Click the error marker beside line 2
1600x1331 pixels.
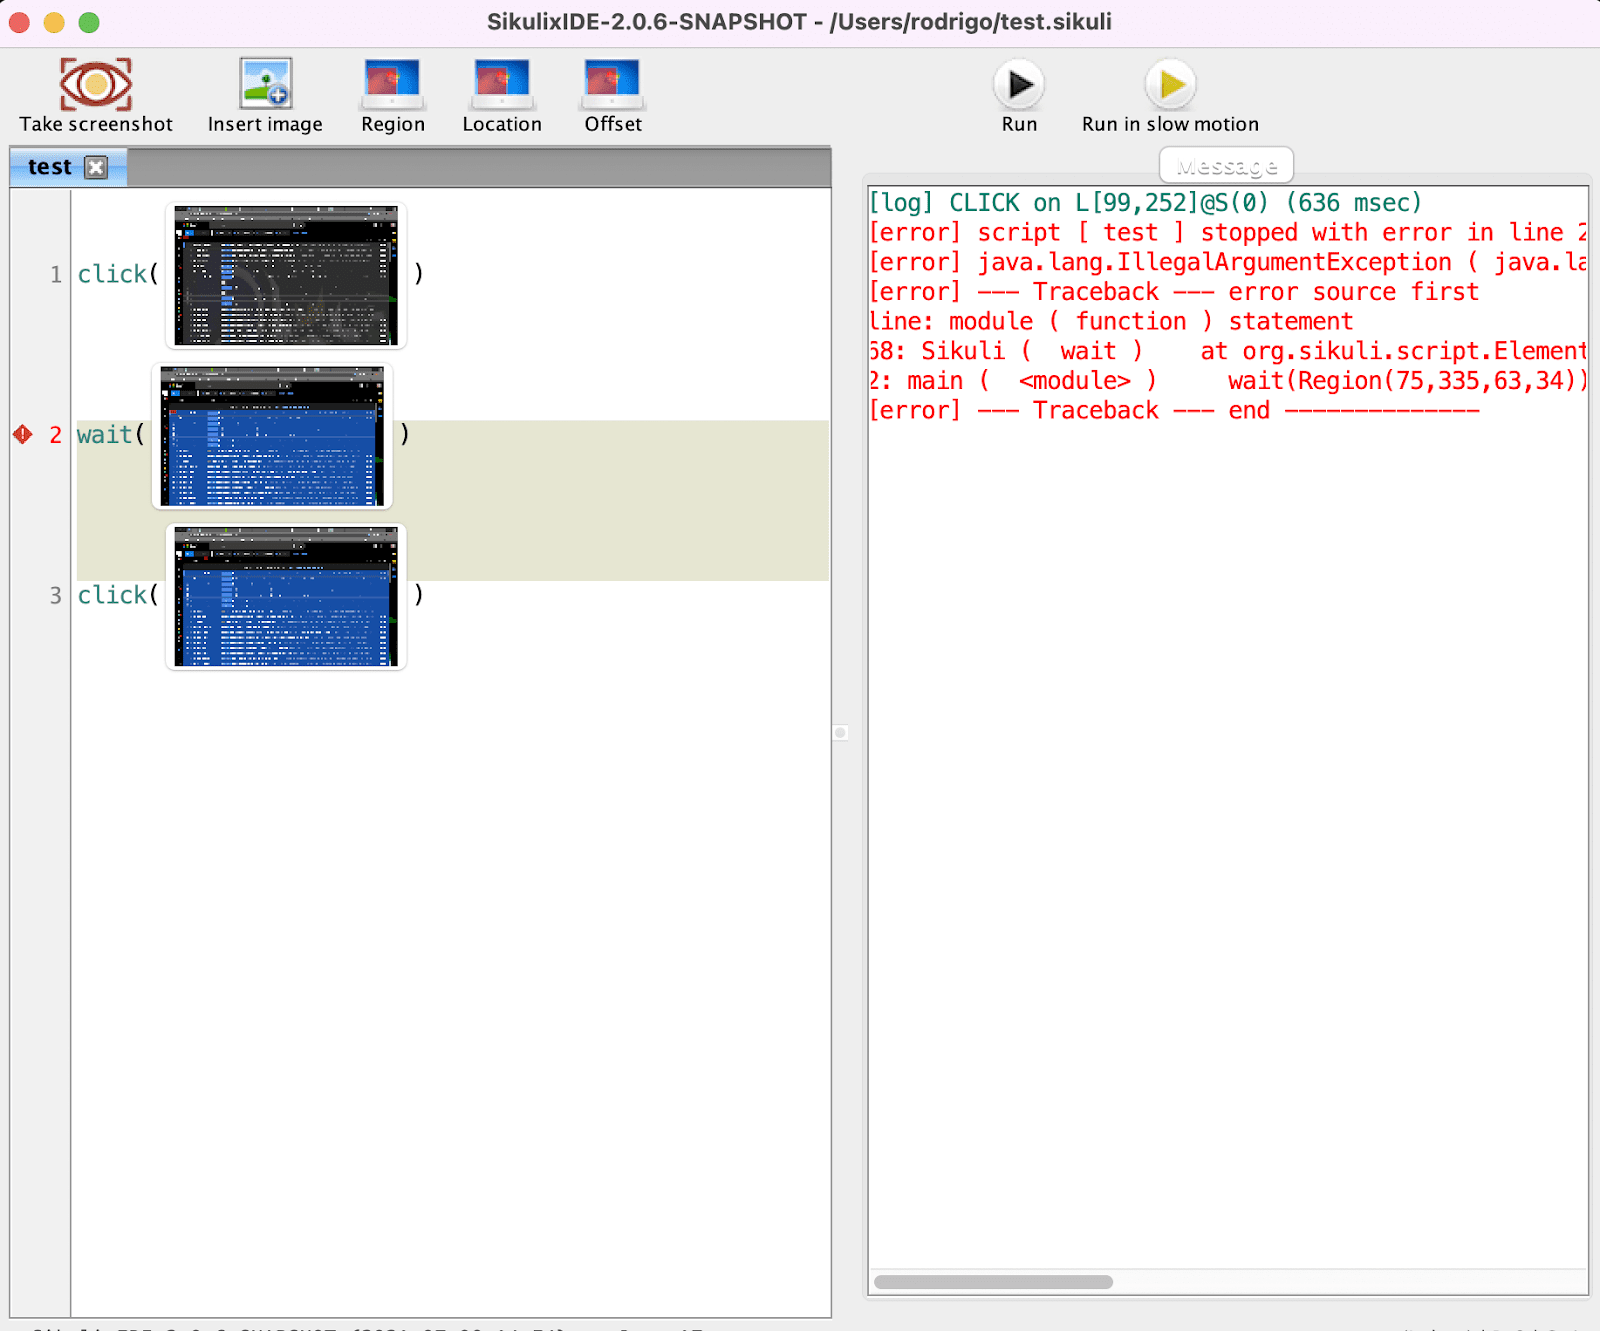click(x=23, y=434)
